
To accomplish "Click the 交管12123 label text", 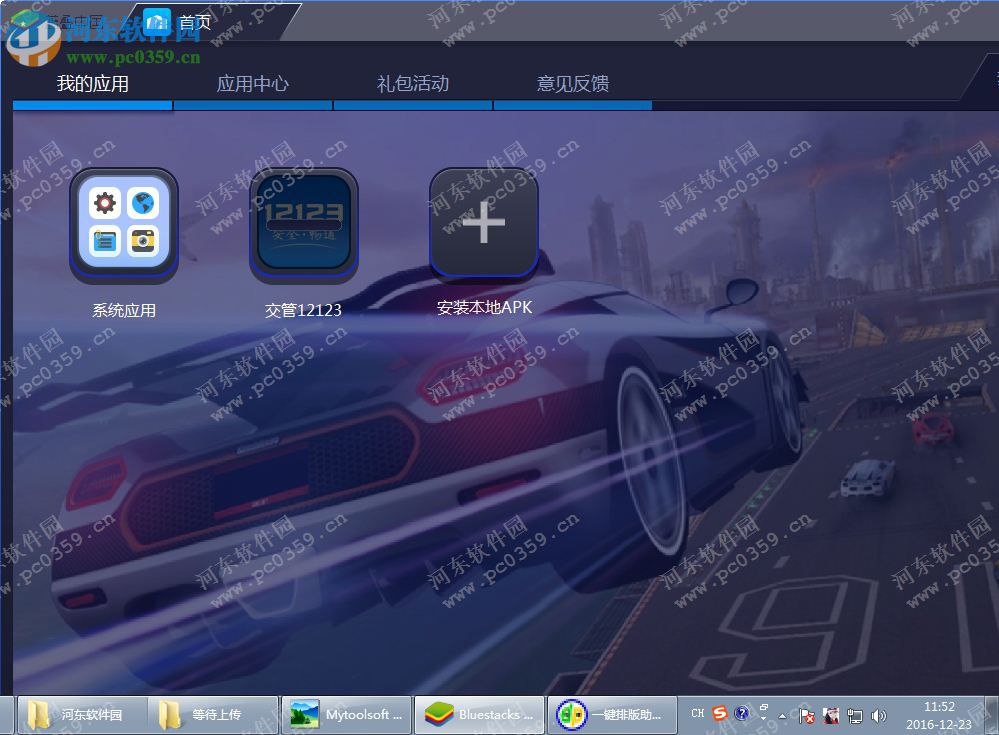I will click(303, 310).
